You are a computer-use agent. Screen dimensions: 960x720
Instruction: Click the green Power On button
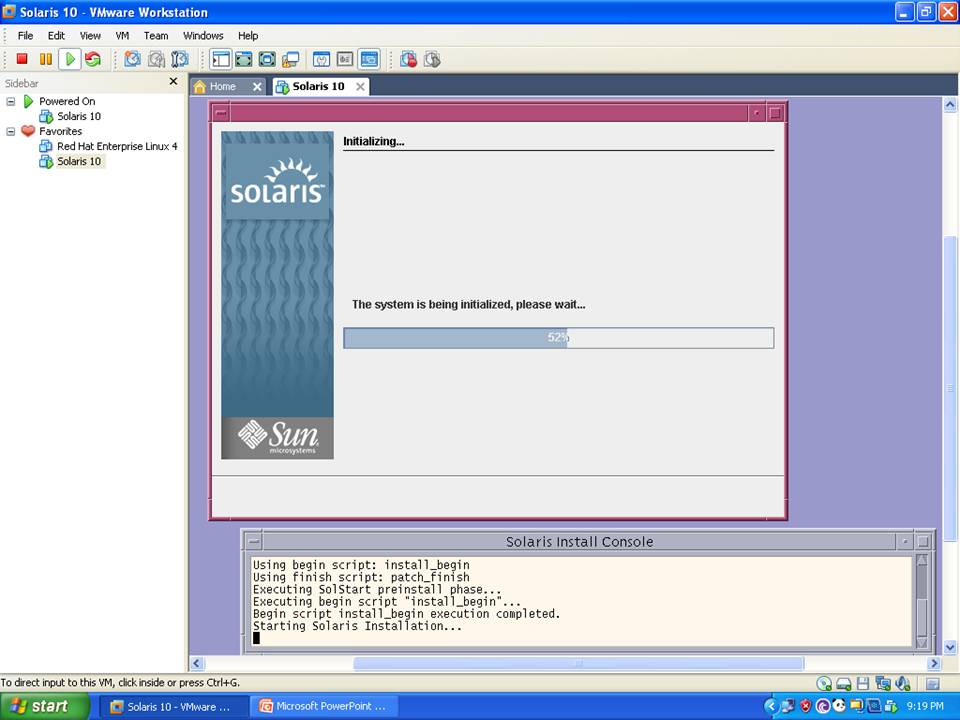(x=70, y=59)
